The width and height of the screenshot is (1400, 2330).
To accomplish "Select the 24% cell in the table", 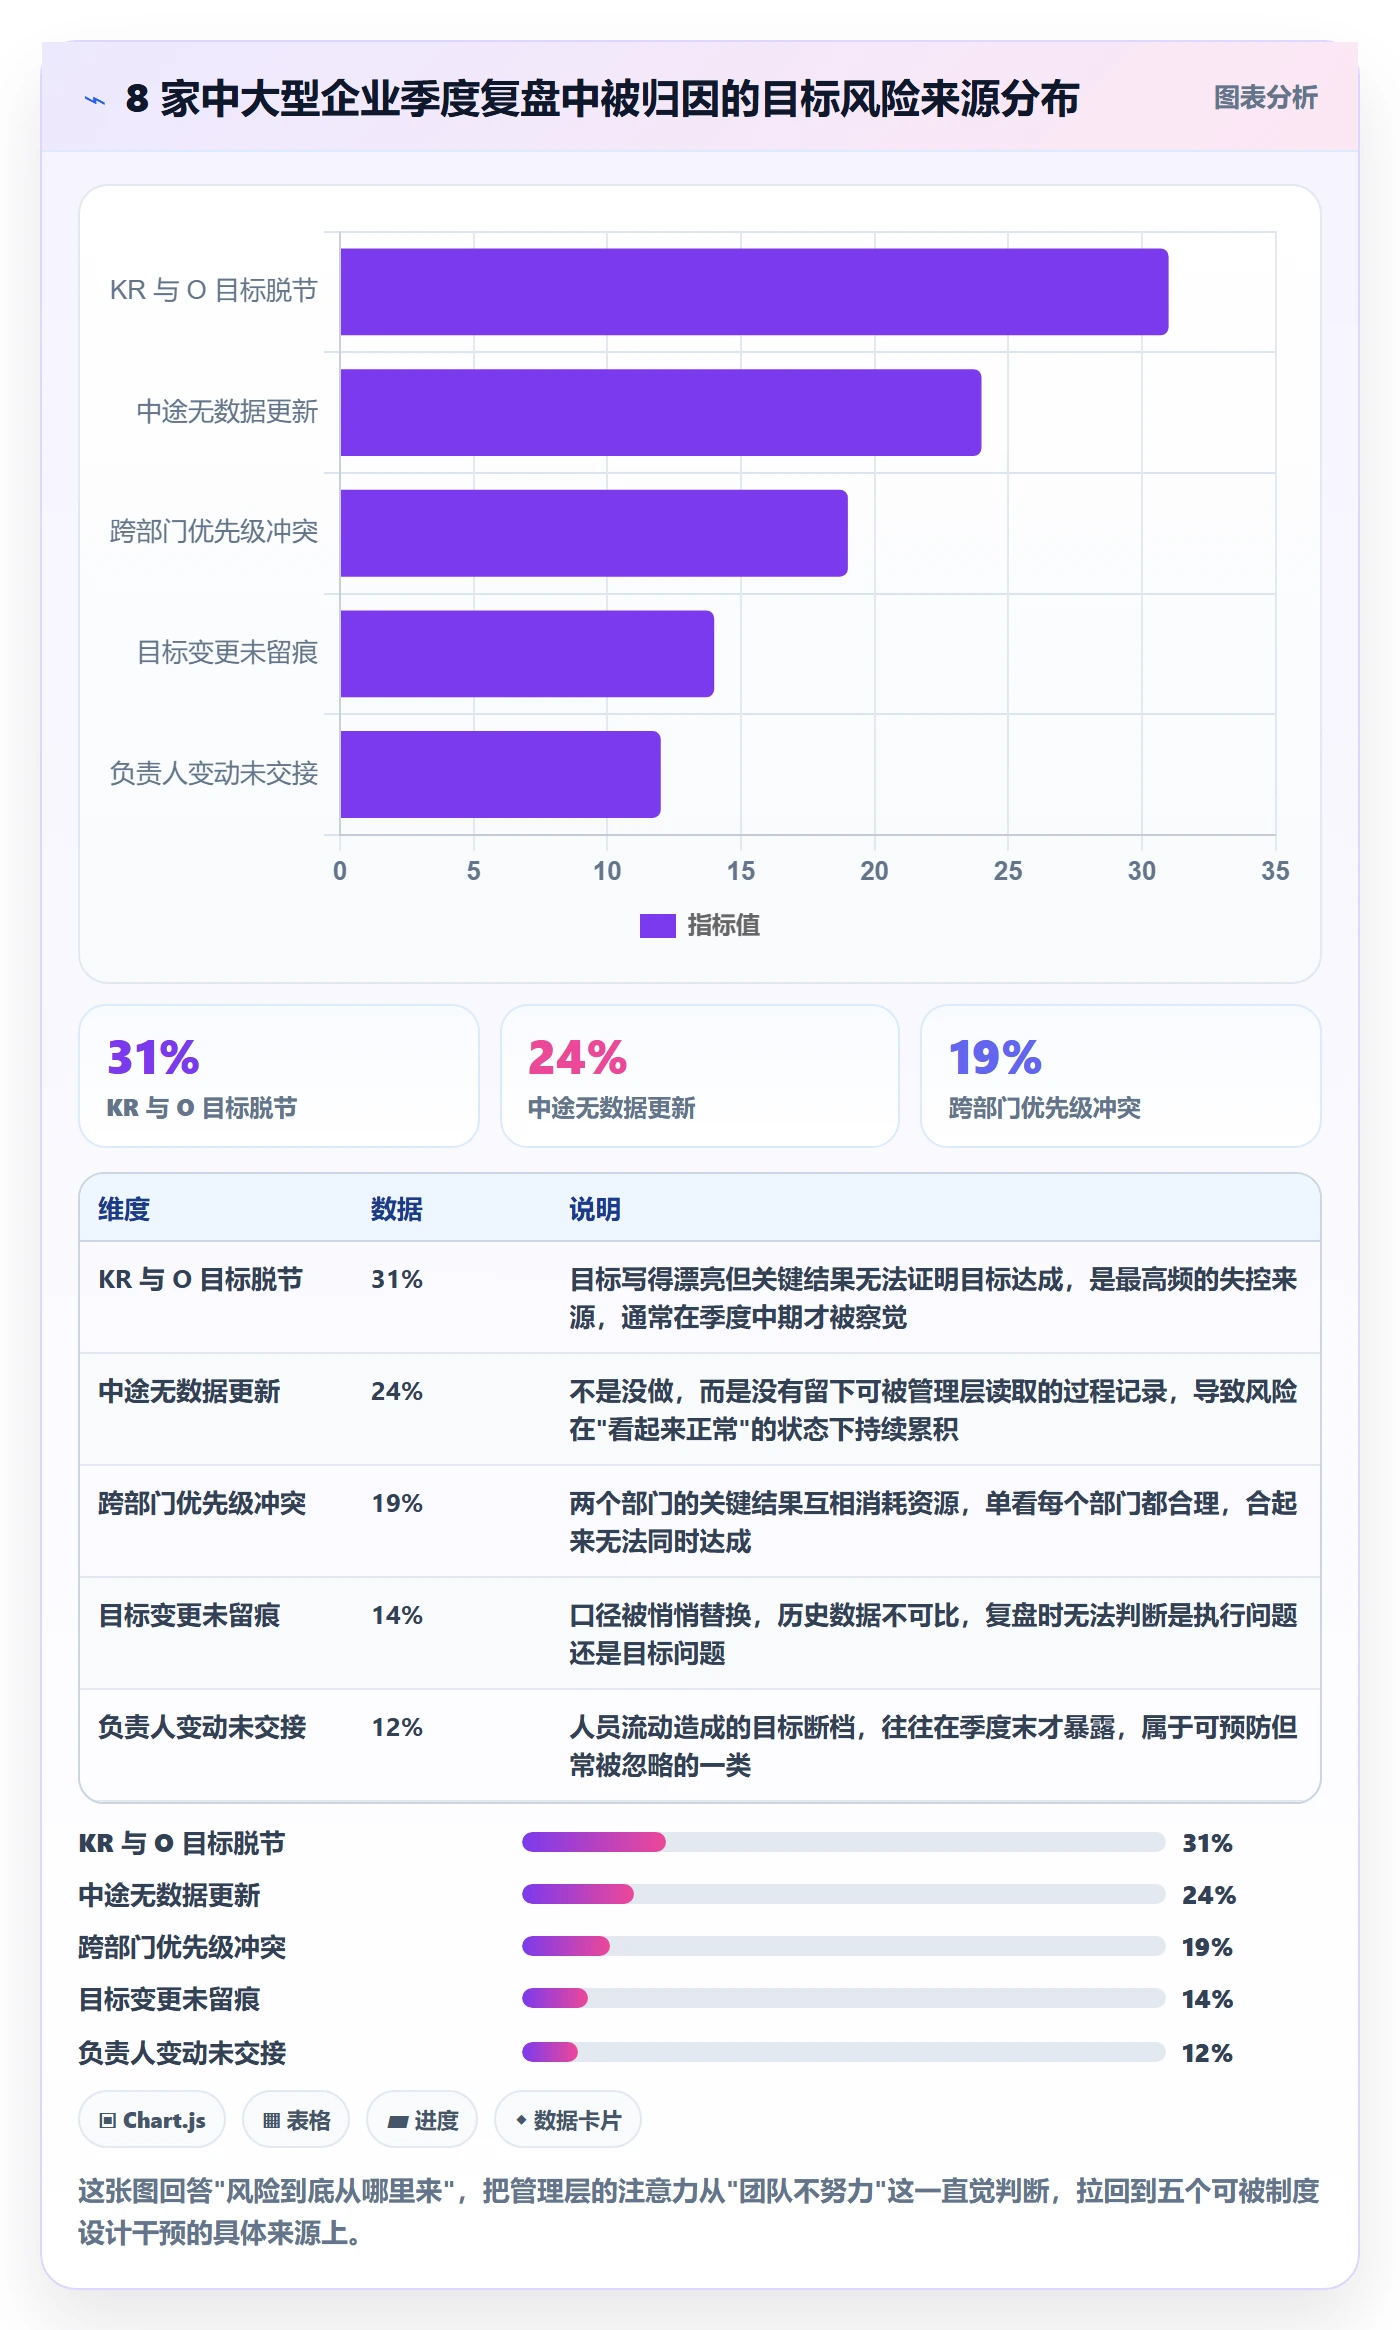I will pos(397,1391).
